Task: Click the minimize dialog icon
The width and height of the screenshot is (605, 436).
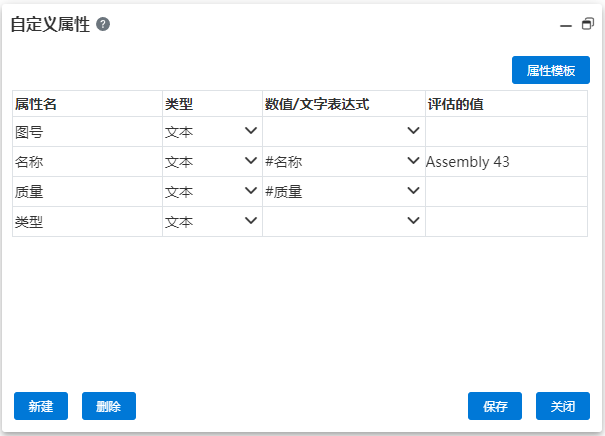Action: (x=566, y=26)
